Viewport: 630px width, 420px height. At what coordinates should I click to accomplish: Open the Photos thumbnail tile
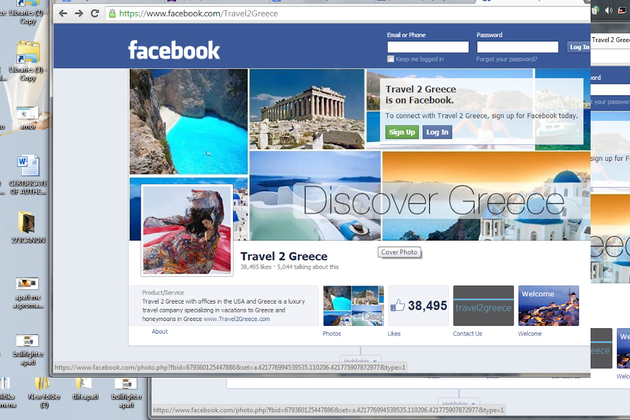click(354, 305)
